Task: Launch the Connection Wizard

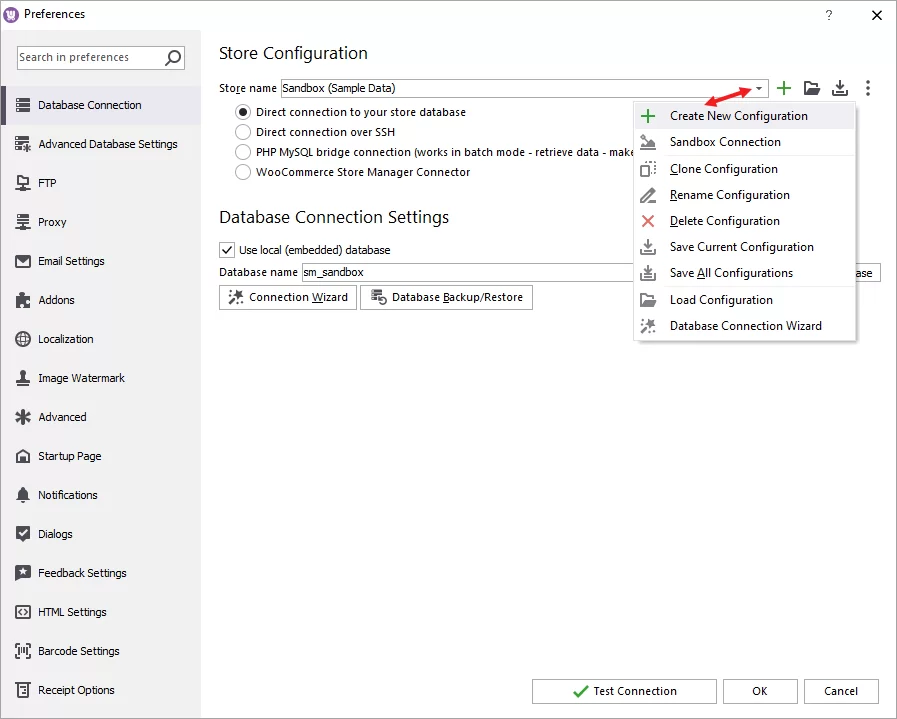Action: pyautogui.click(x=287, y=297)
